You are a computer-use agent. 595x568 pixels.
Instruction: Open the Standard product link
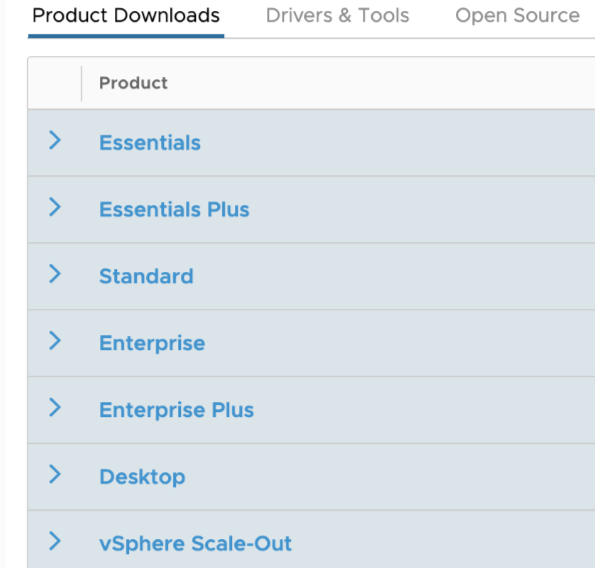(146, 277)
